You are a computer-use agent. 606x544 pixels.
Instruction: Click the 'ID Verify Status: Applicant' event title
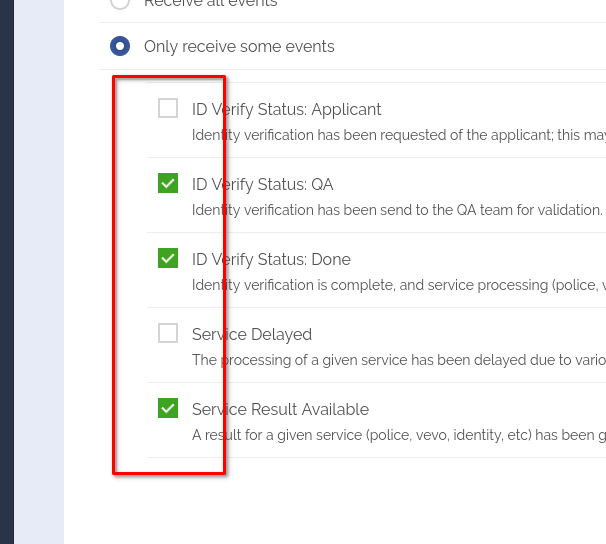[286, 110]
